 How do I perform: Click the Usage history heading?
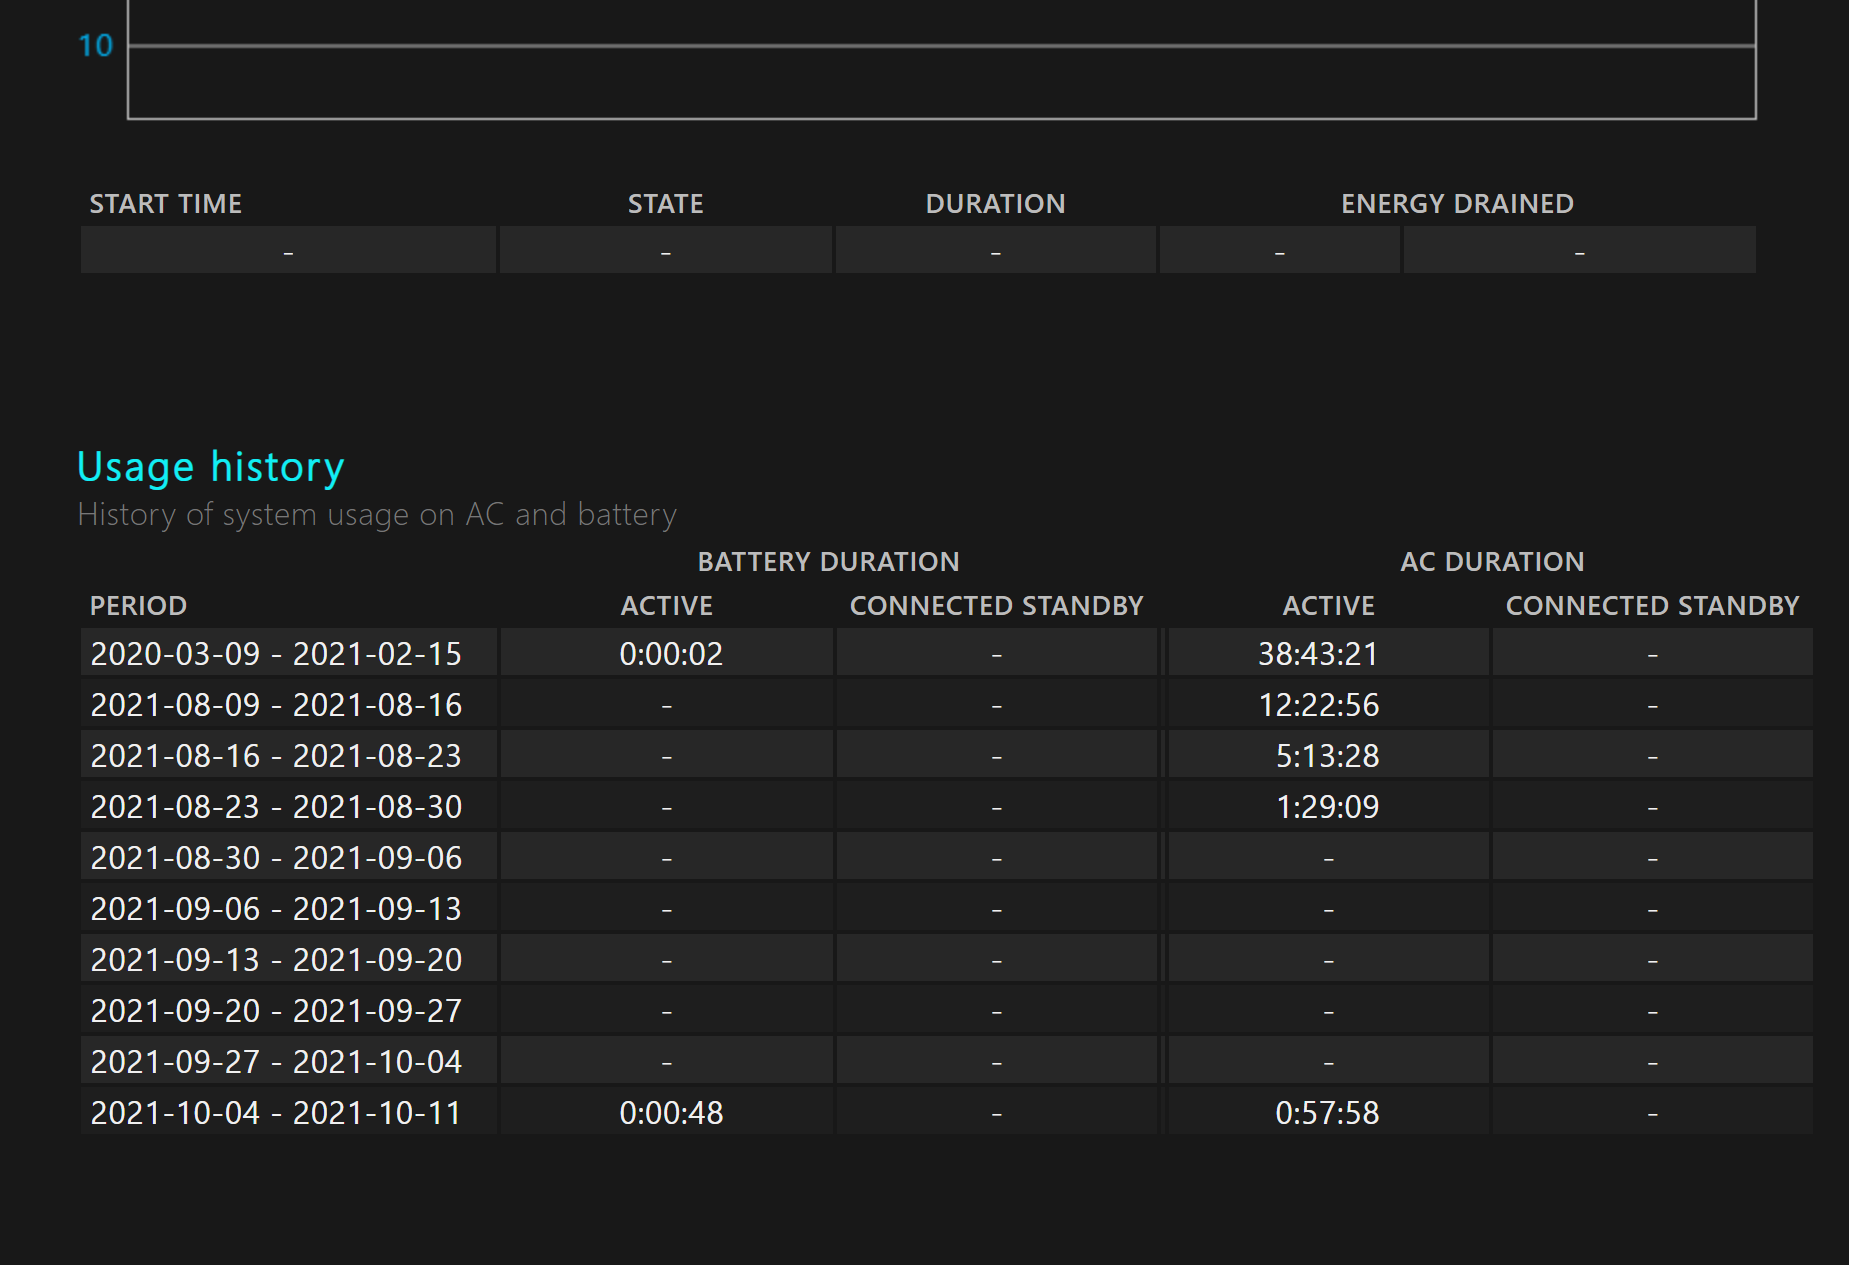click(210, 467)
